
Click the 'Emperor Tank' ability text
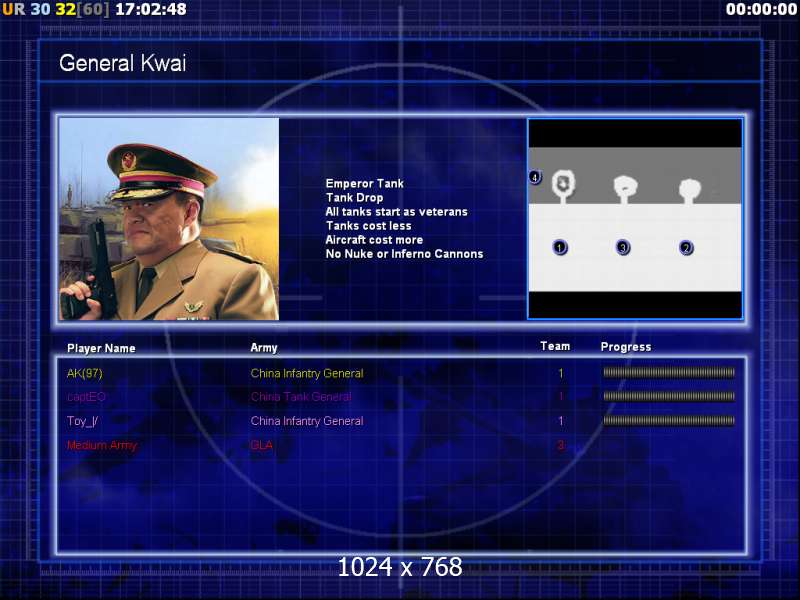pos(364,183)
